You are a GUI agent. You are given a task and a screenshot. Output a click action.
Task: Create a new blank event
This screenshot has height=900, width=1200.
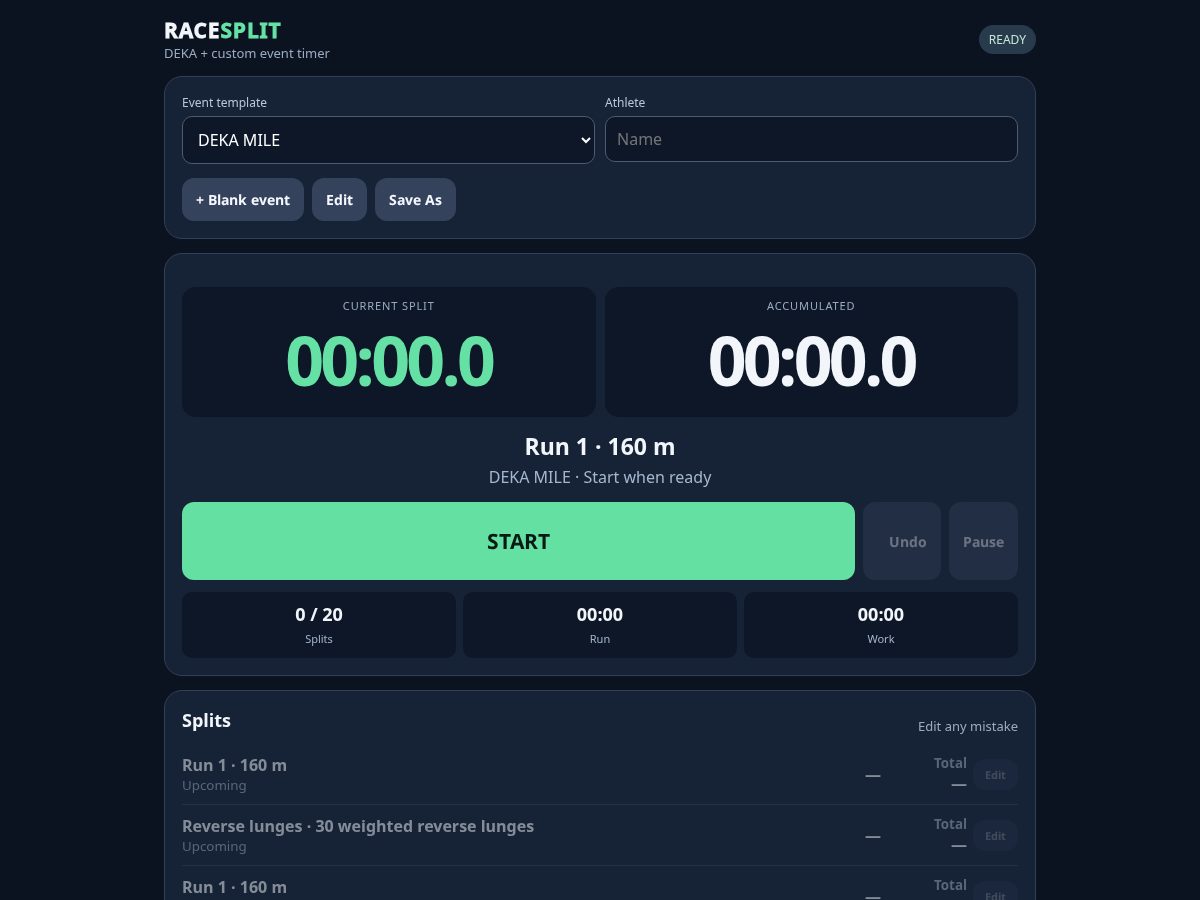[243, 200]
